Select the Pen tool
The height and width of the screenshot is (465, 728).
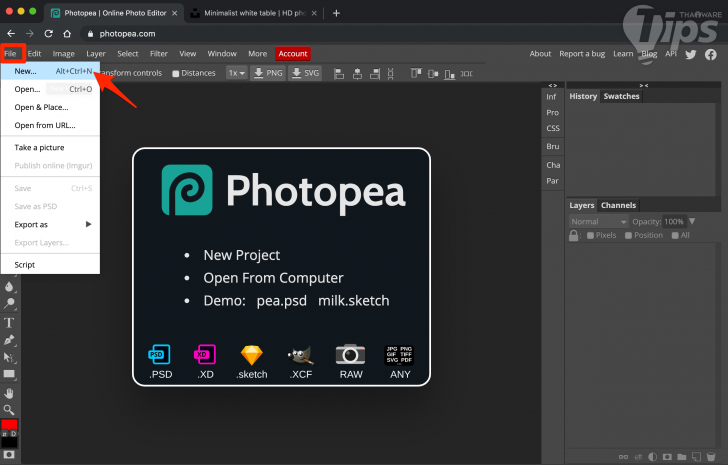point(10,339)
